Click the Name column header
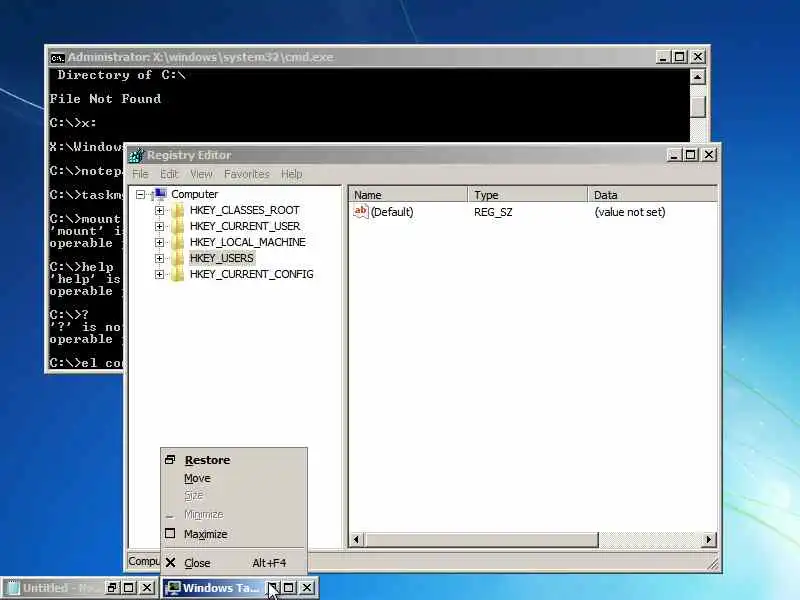This screenshot has width=800, height=600. click(408, 195)
